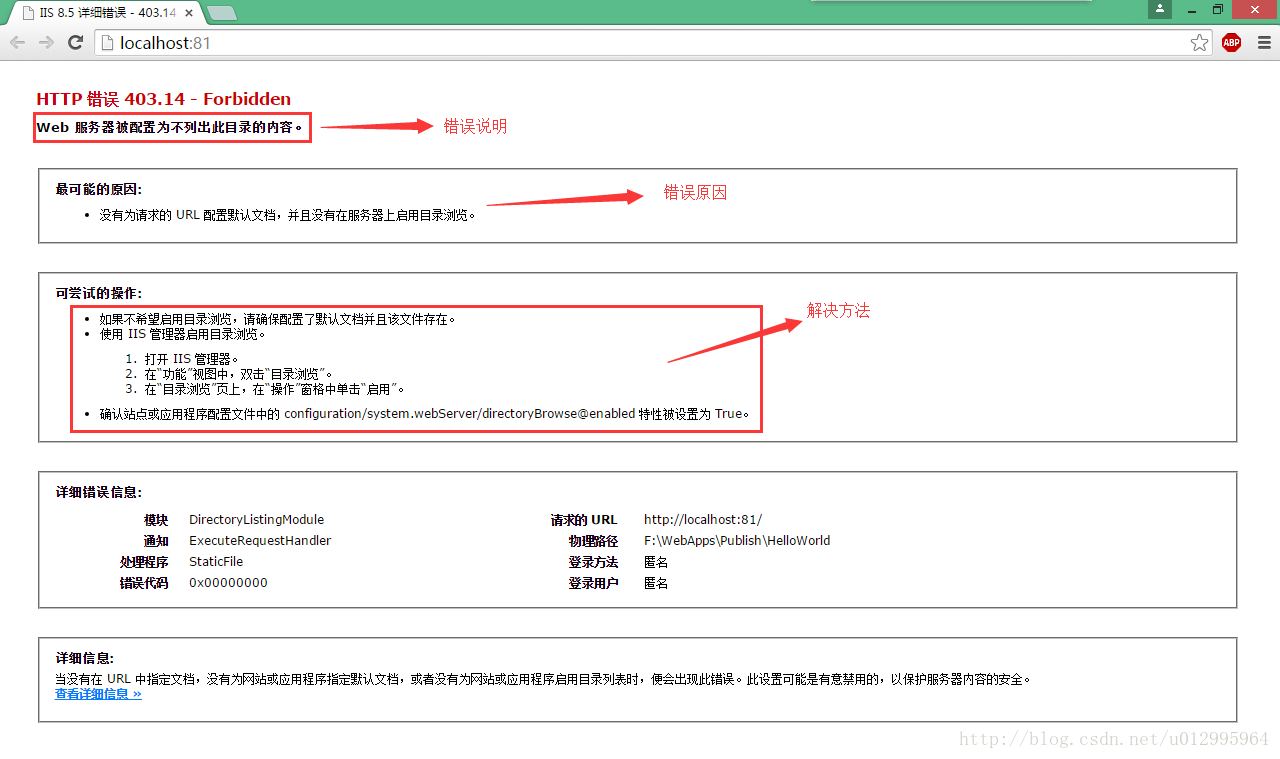Select the http://localhost:81/ requested URL
The width and height of the screenshot is (1280, 759).
pyautogui.click(x=703, y=520)
